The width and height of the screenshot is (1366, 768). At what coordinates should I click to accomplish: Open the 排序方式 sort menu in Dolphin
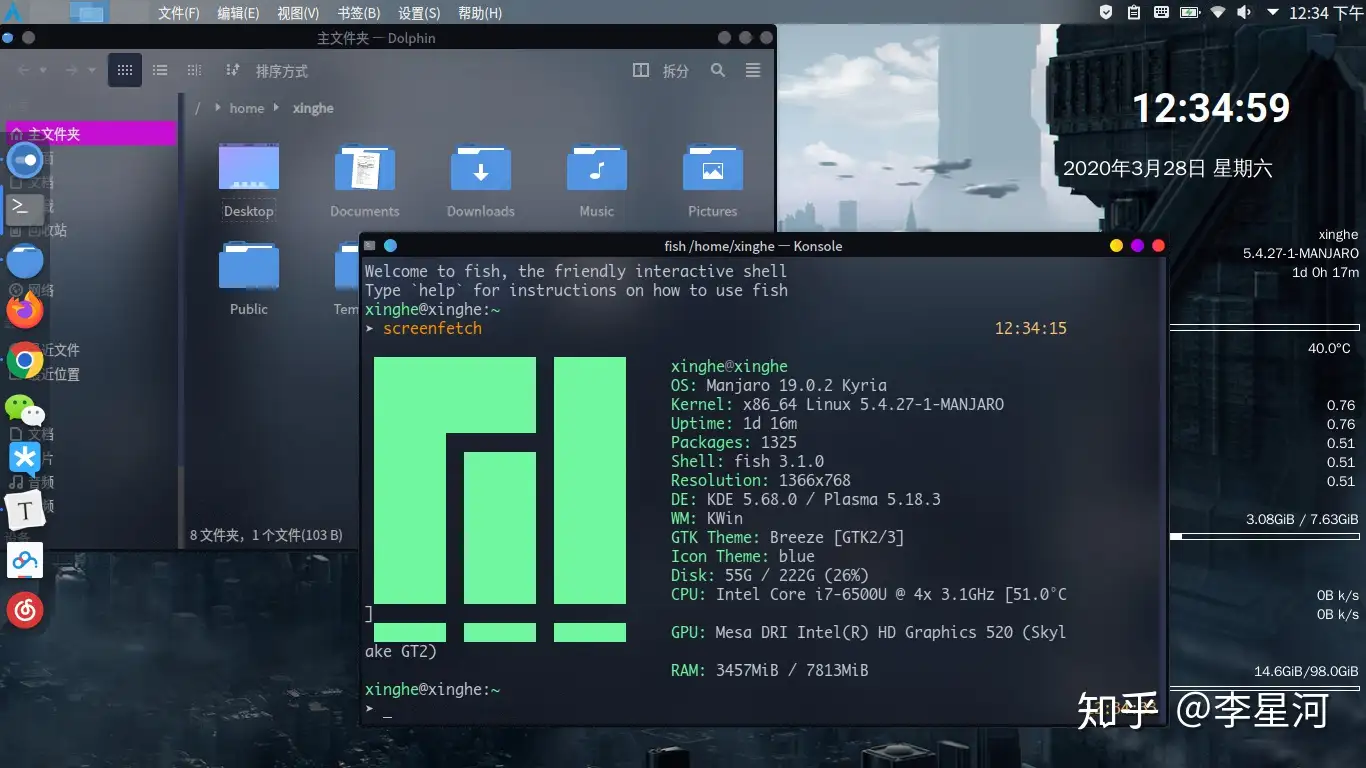282,71
